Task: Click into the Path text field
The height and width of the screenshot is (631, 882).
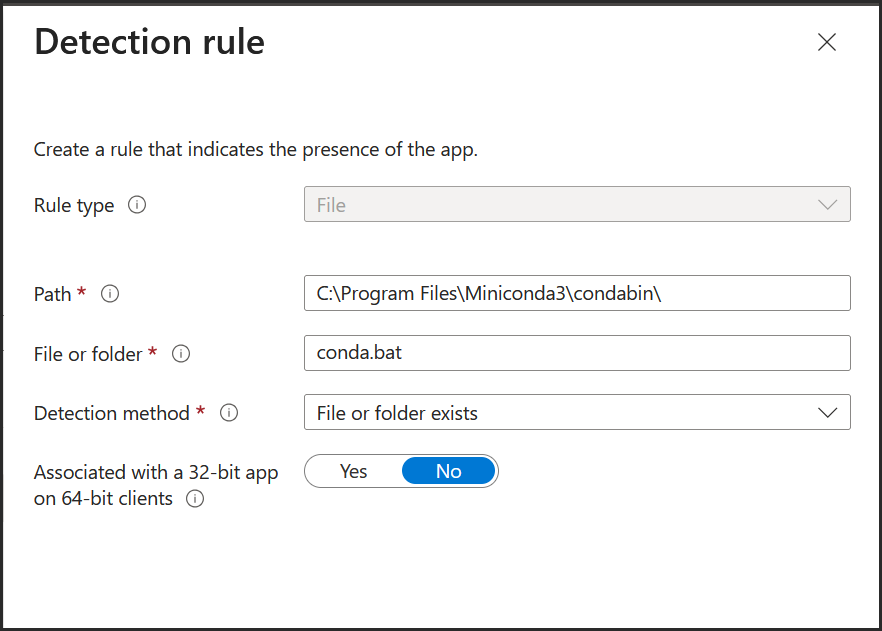Action: click(x=576, y=294)
